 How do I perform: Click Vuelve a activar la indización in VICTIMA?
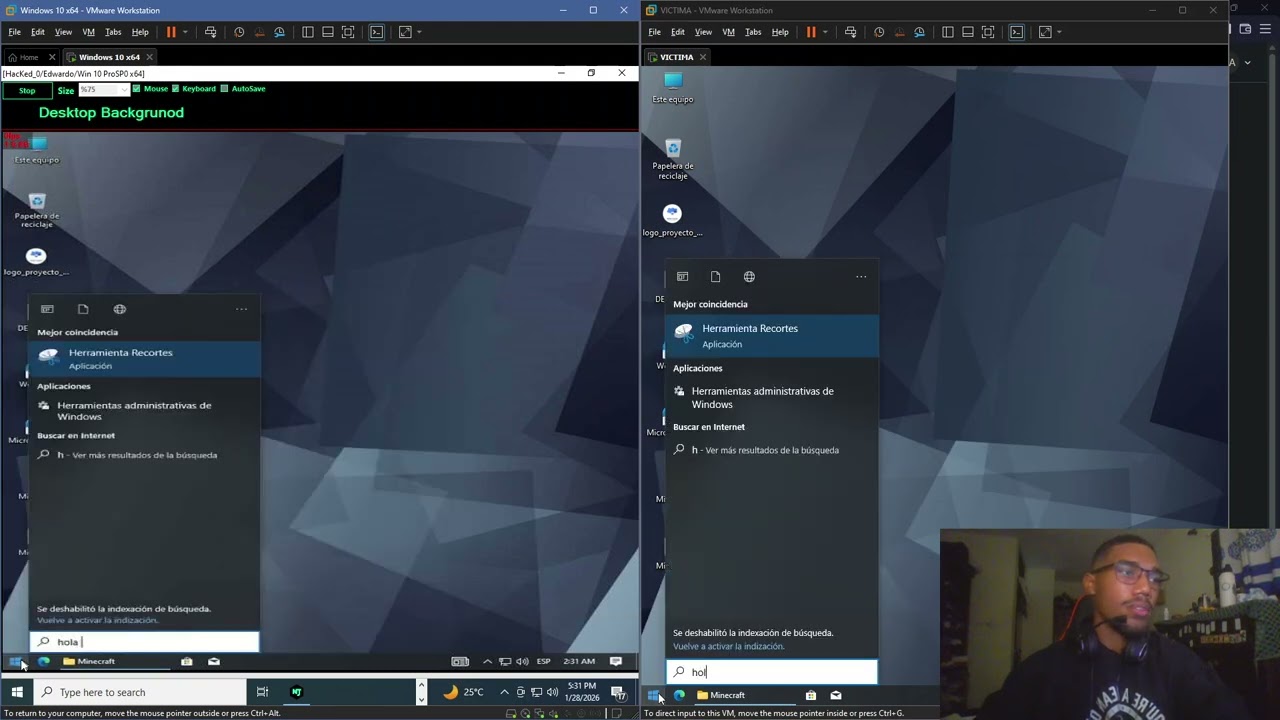pos(728,646)
